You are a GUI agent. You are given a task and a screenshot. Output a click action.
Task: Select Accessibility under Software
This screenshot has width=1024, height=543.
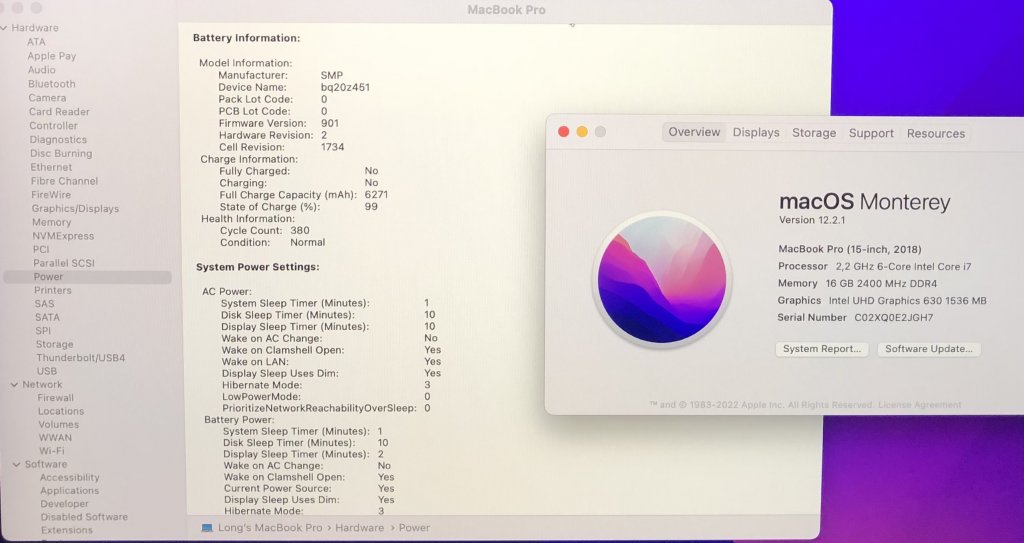click(x=70, y=478)
